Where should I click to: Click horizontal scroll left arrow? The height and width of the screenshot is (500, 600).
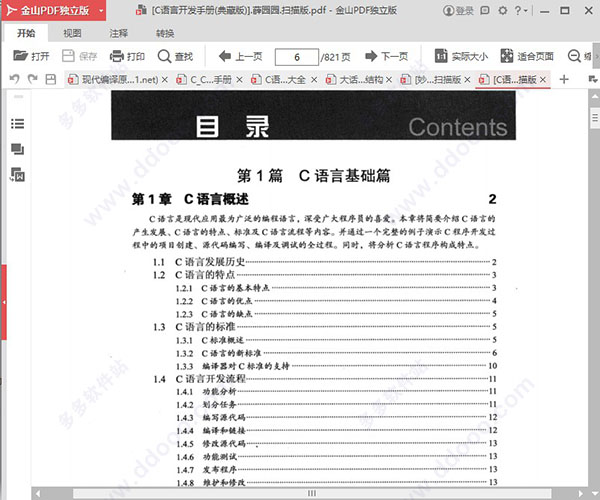[x=38, y=493]
